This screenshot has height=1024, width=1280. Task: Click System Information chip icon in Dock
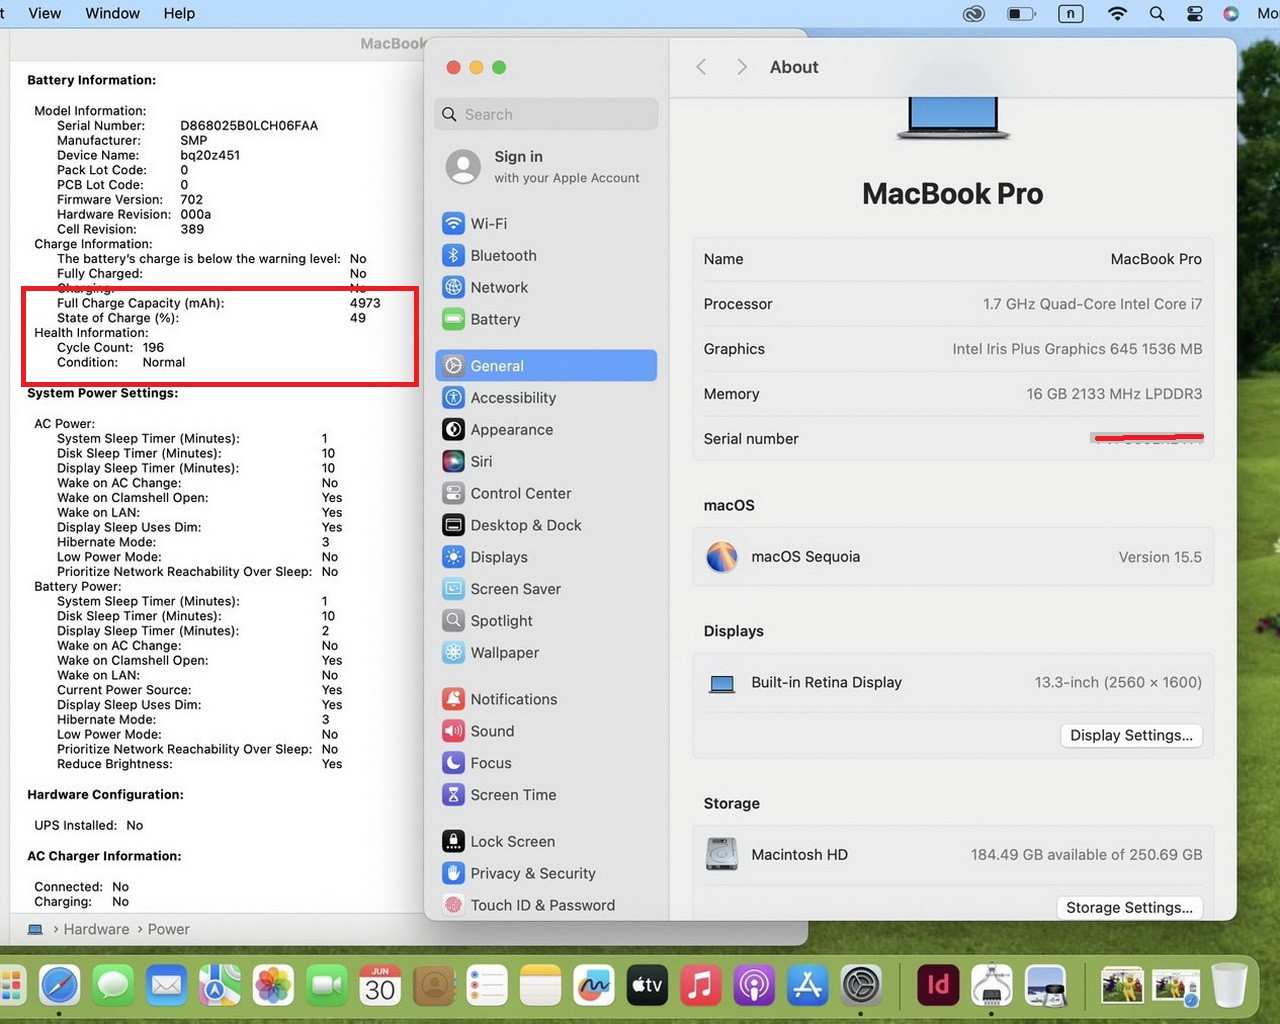pyautogui.click(x=992, y=986)
